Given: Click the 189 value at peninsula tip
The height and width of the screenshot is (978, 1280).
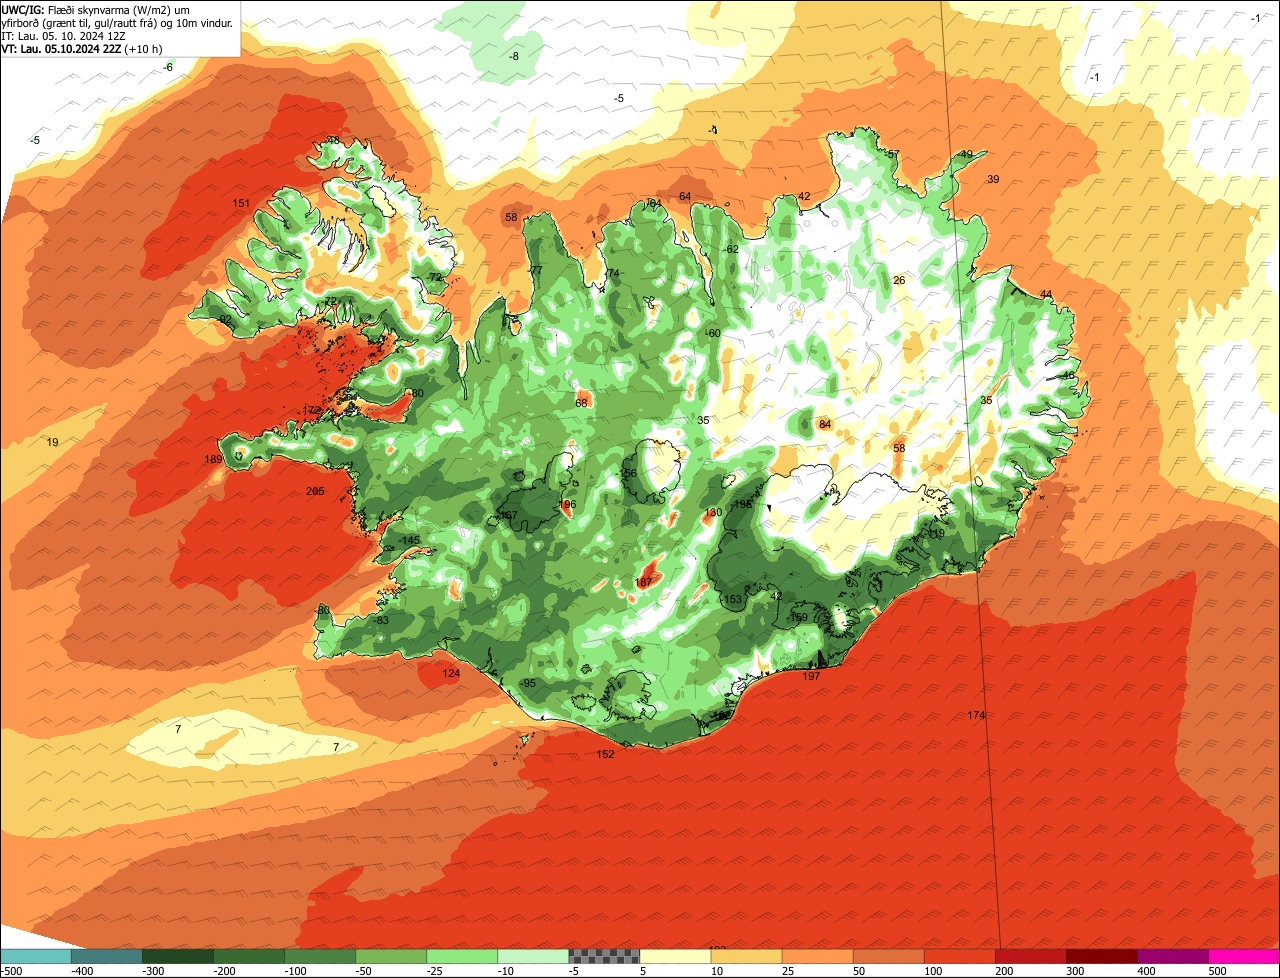Looking at the screenshot, I should coord(213,459).
